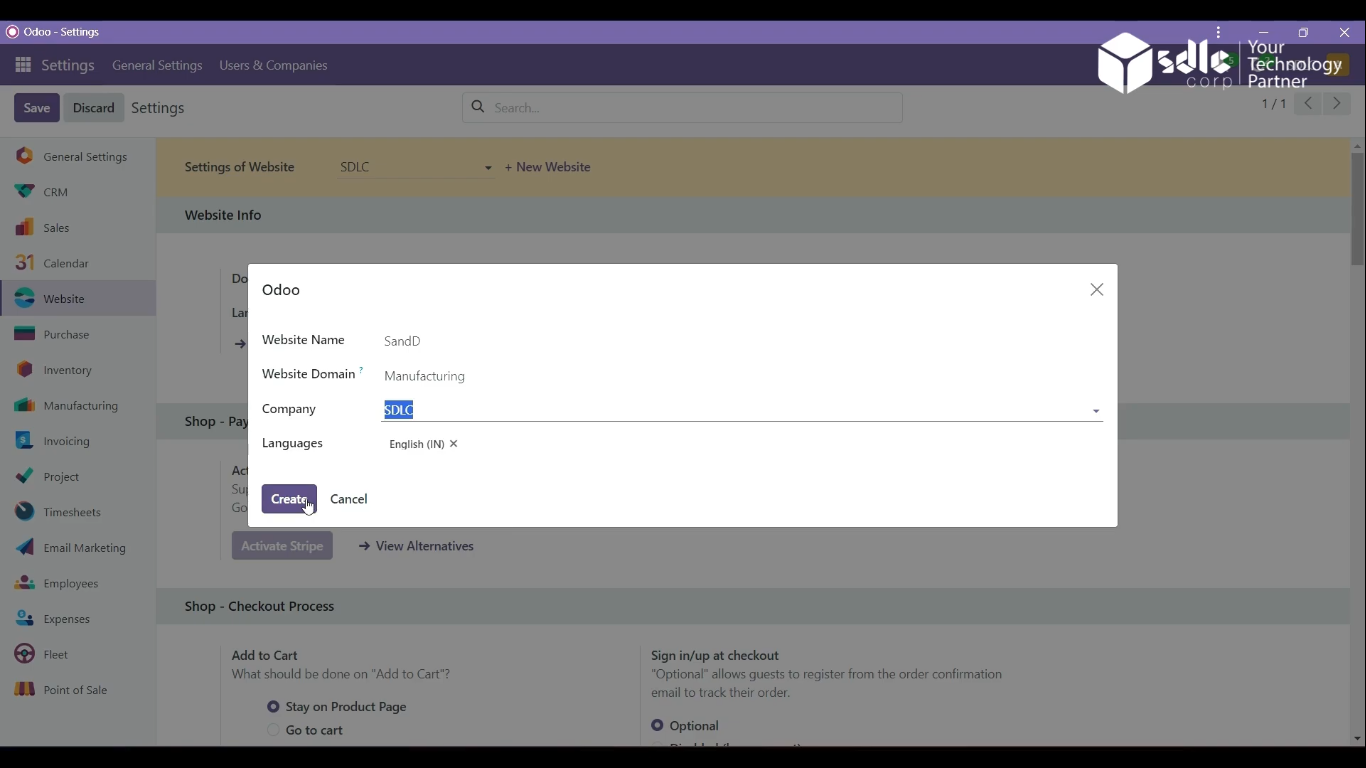Close the Odoo new website dialog
Viewport: 1366px width, 768px height.
[x=1097, y=290]
